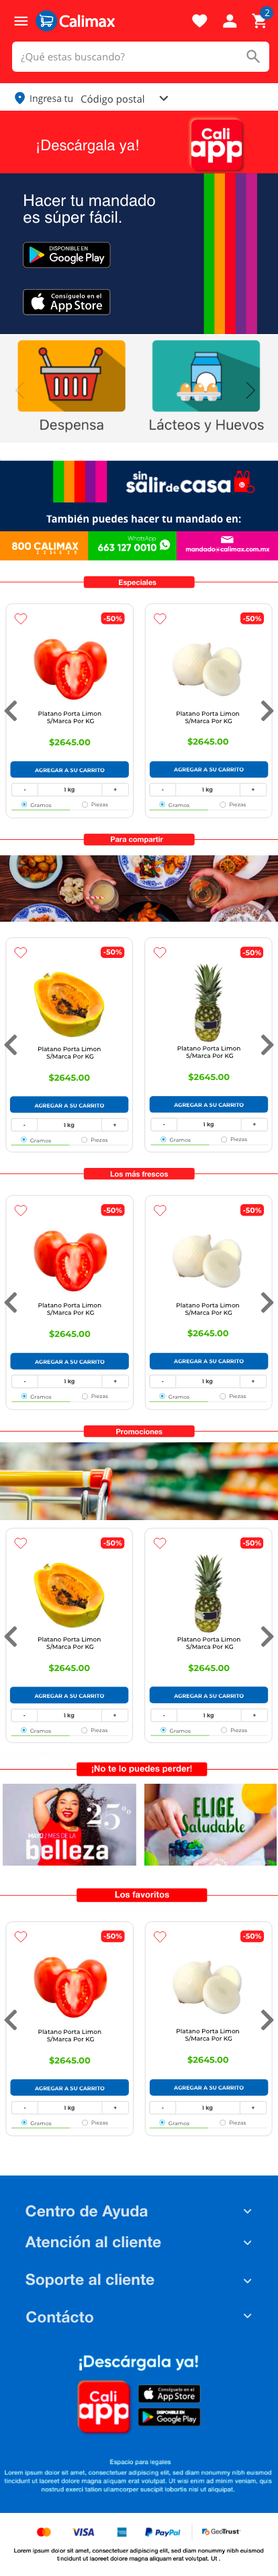Open the Lácteos y Huevos category
Screen dimensions: 278x2576
coord(206,386)
